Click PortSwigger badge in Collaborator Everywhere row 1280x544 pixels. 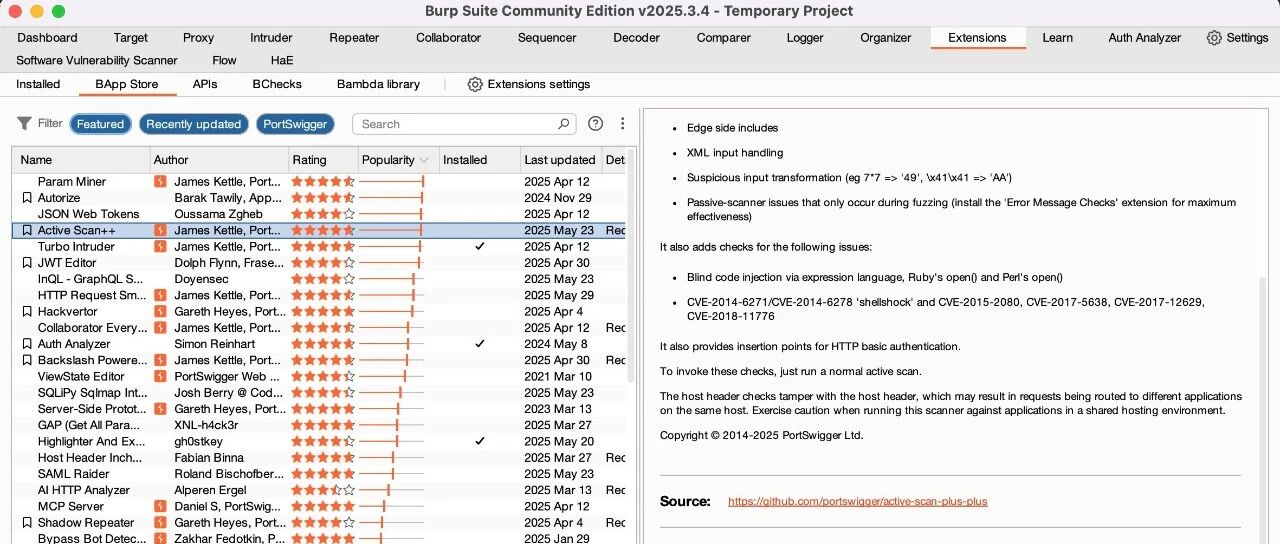tap(160, 327)
